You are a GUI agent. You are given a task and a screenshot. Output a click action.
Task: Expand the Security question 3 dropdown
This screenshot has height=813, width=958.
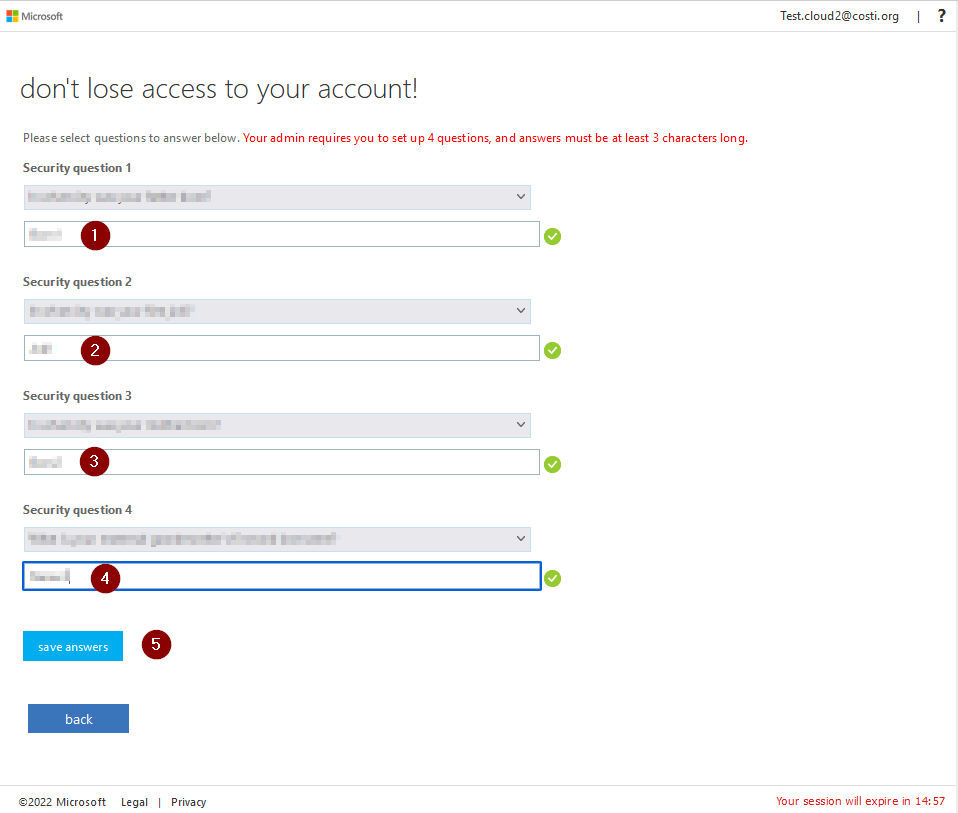coord(277,426)
